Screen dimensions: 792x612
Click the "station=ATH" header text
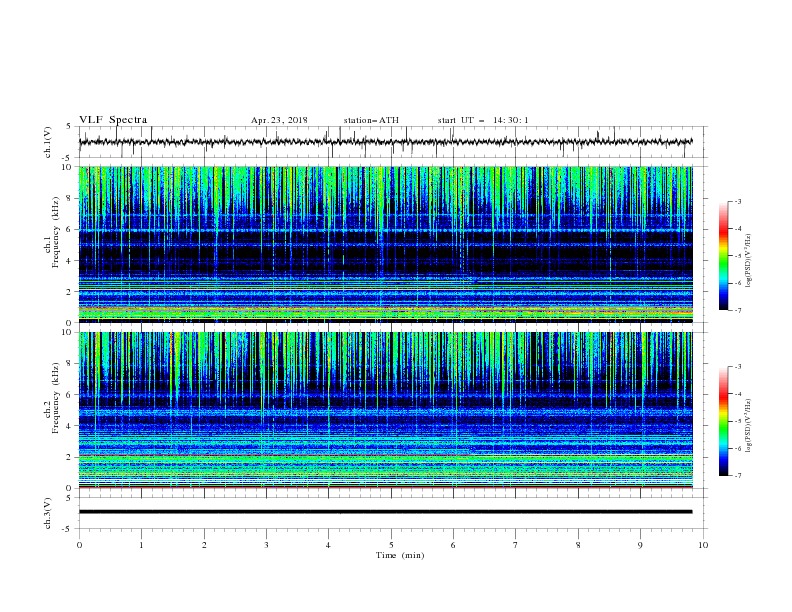(x=371, y=120)
